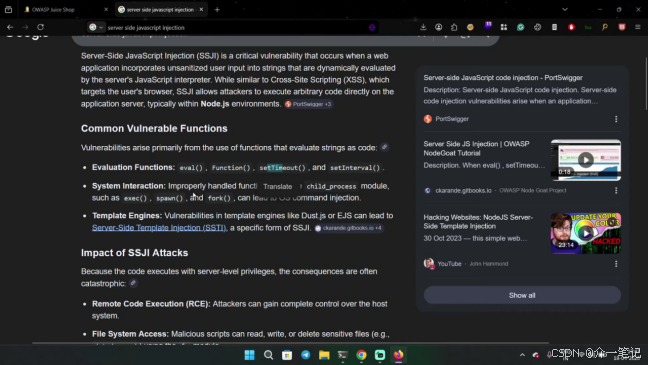Screen dimensions: 648x365
Task: Open File Explorer from taskbar
Action: [x=324, y=355]
